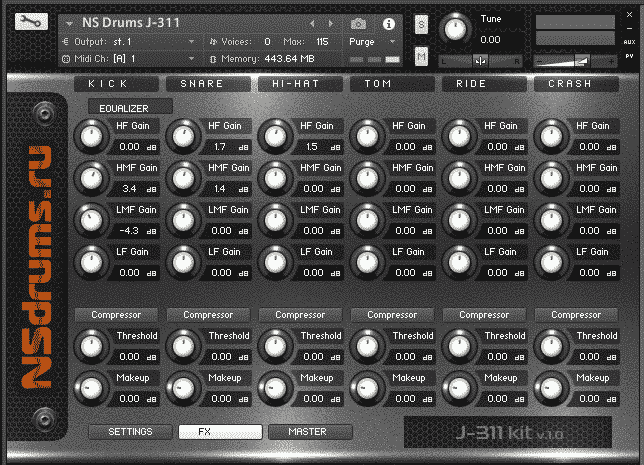Click the Snare HMF Gain value 1.4

pos(220,189)
